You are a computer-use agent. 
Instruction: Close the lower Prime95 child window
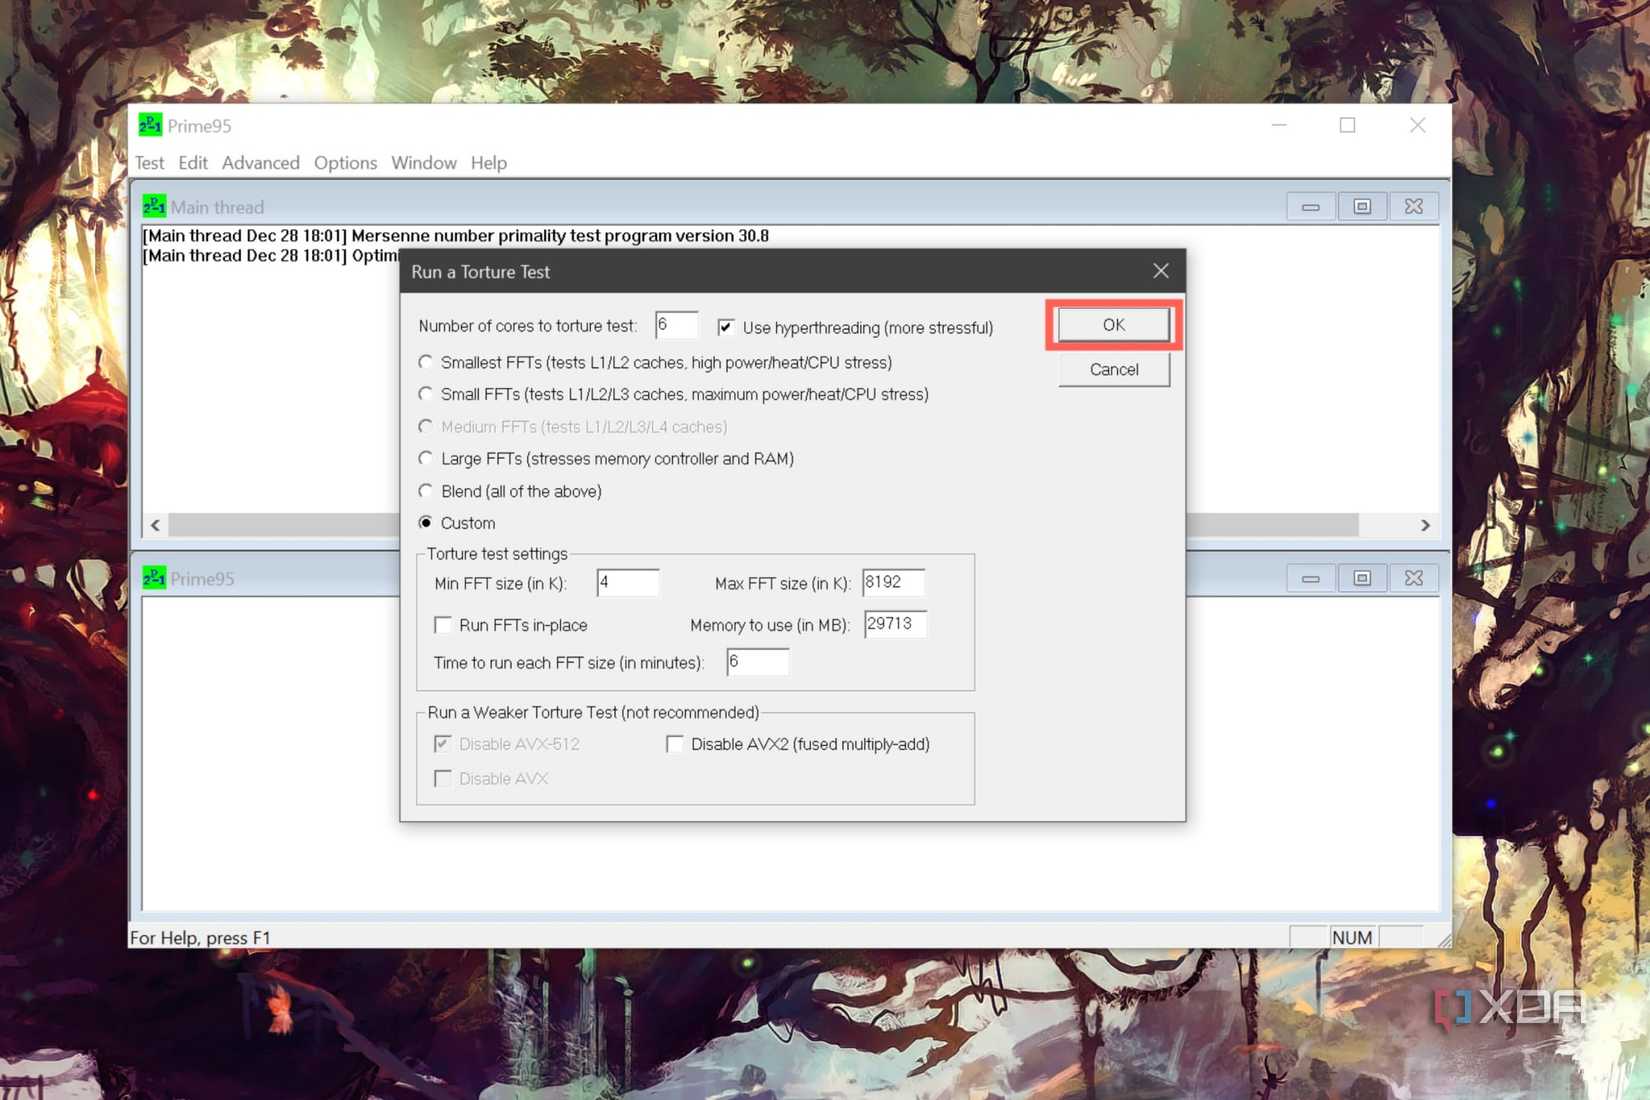pyautogui.click(x=1413, y=579)
